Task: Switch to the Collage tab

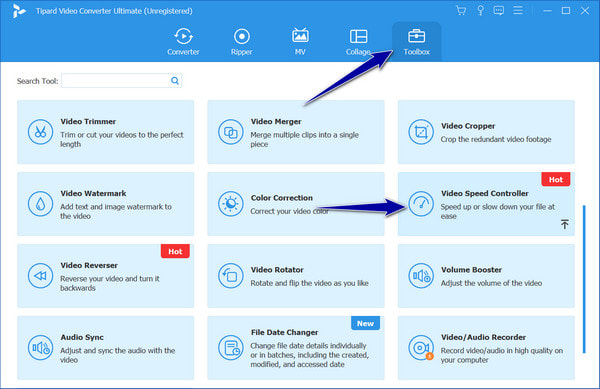Action: coord(358,42)
